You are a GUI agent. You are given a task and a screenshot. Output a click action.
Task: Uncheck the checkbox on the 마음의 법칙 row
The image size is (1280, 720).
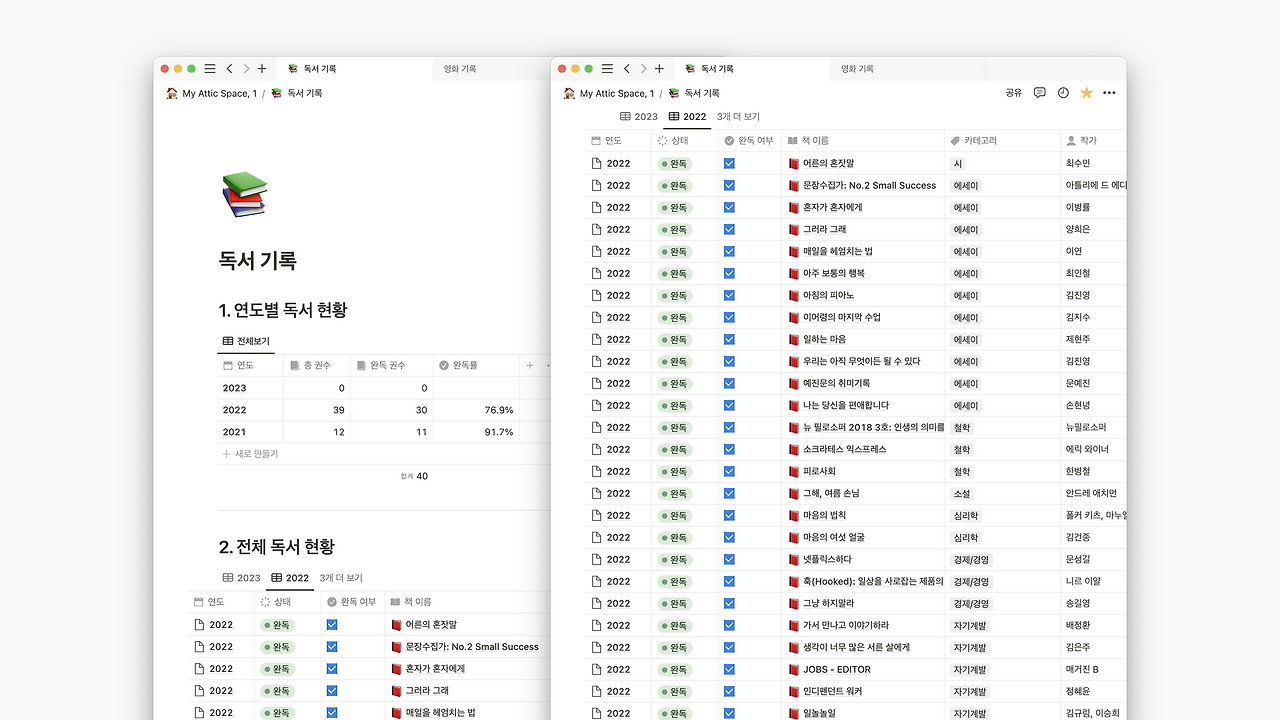coord(729,515)
